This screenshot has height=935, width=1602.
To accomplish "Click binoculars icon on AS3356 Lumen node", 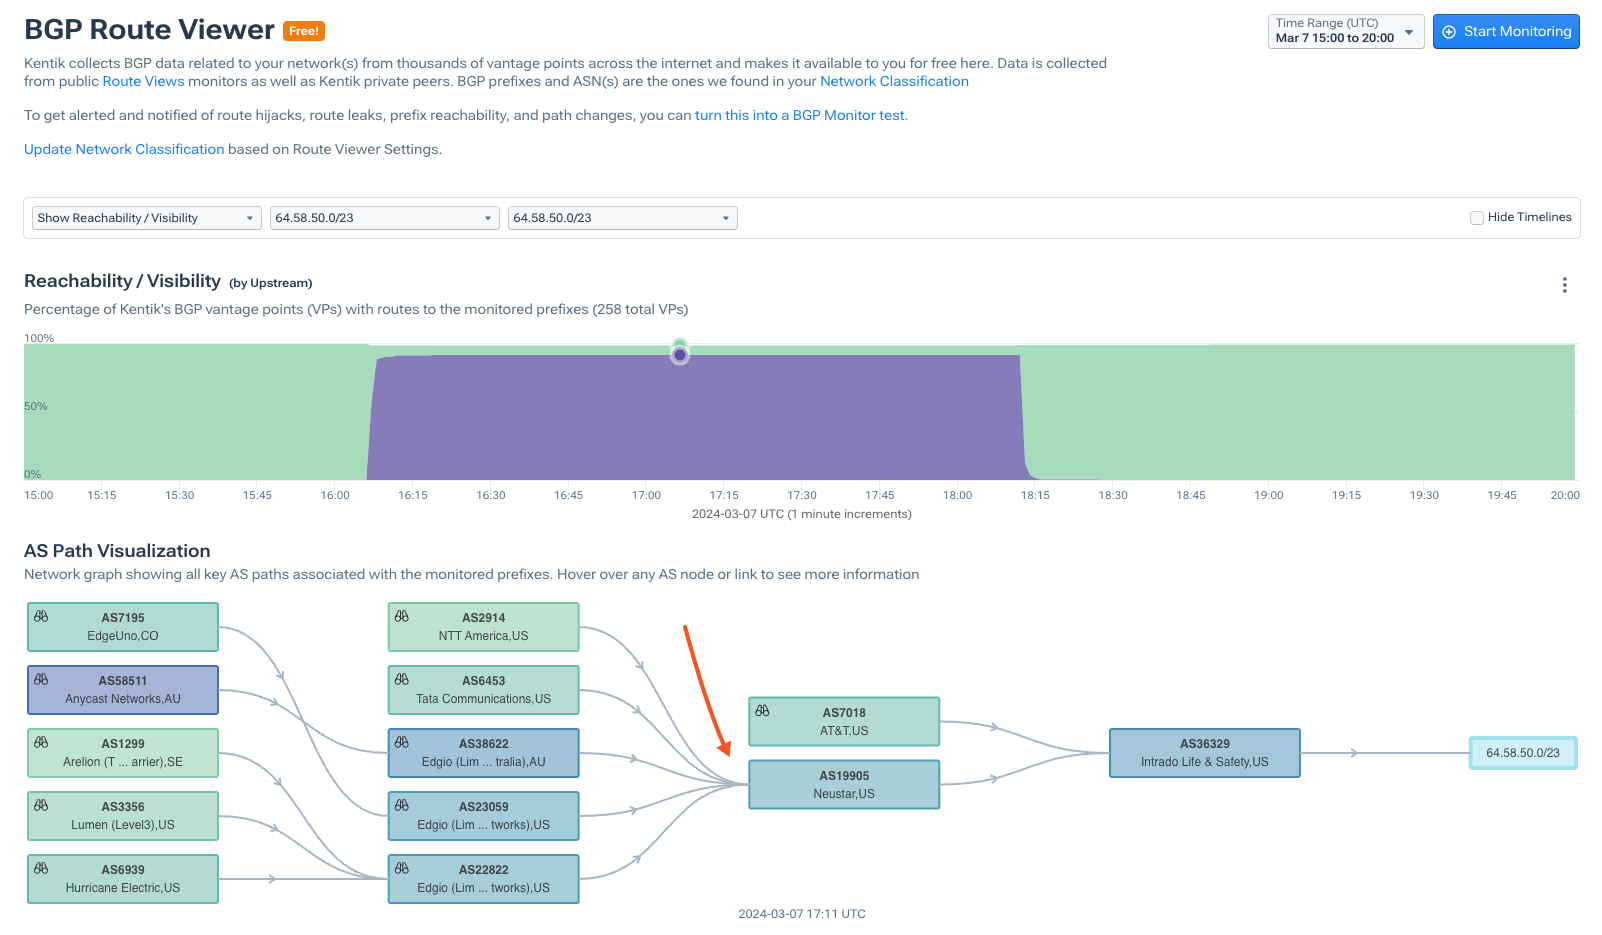I will 41,806.
